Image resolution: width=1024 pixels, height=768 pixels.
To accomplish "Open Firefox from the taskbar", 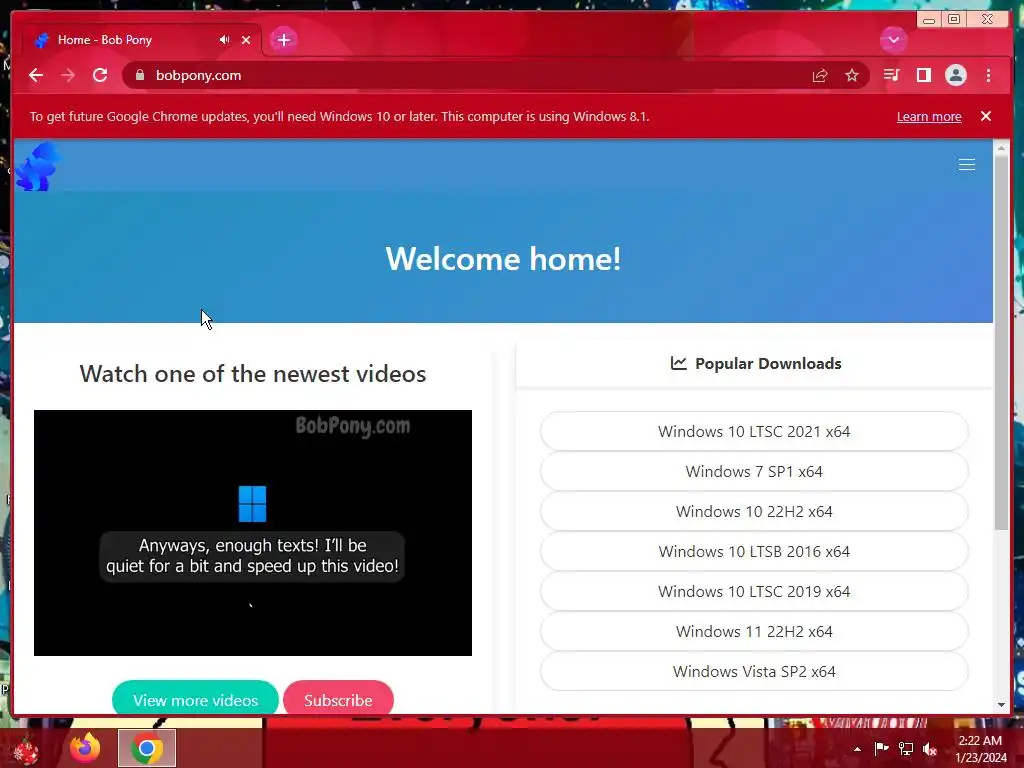I will tap(85, 748).
